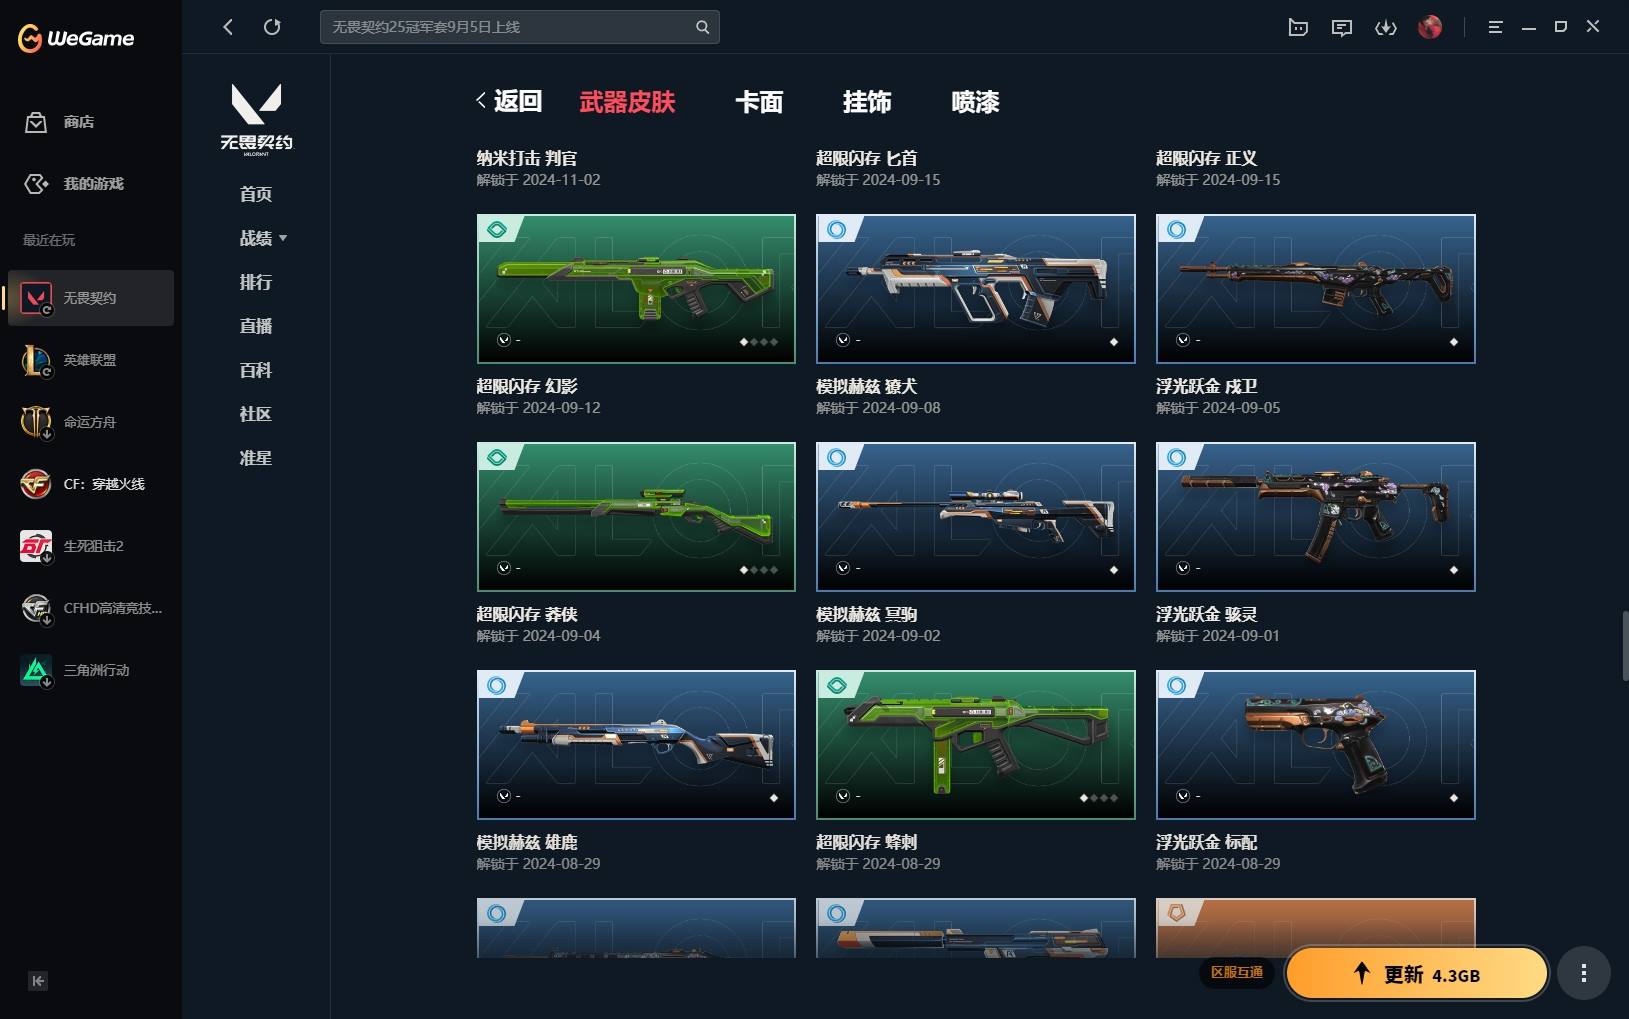Click the tier badge on 浮光跃金 骇灵 card
1629x1019 pixels.
(x=1177, y=457)
